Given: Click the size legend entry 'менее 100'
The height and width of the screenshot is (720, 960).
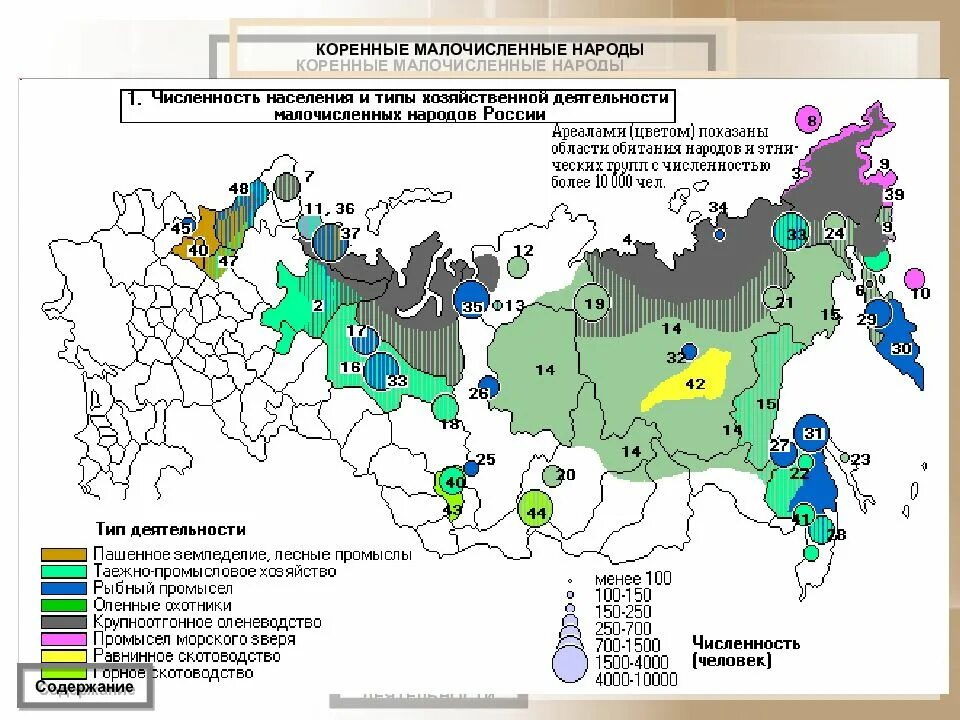Looking at the screenshot, I should click(633, 579).
